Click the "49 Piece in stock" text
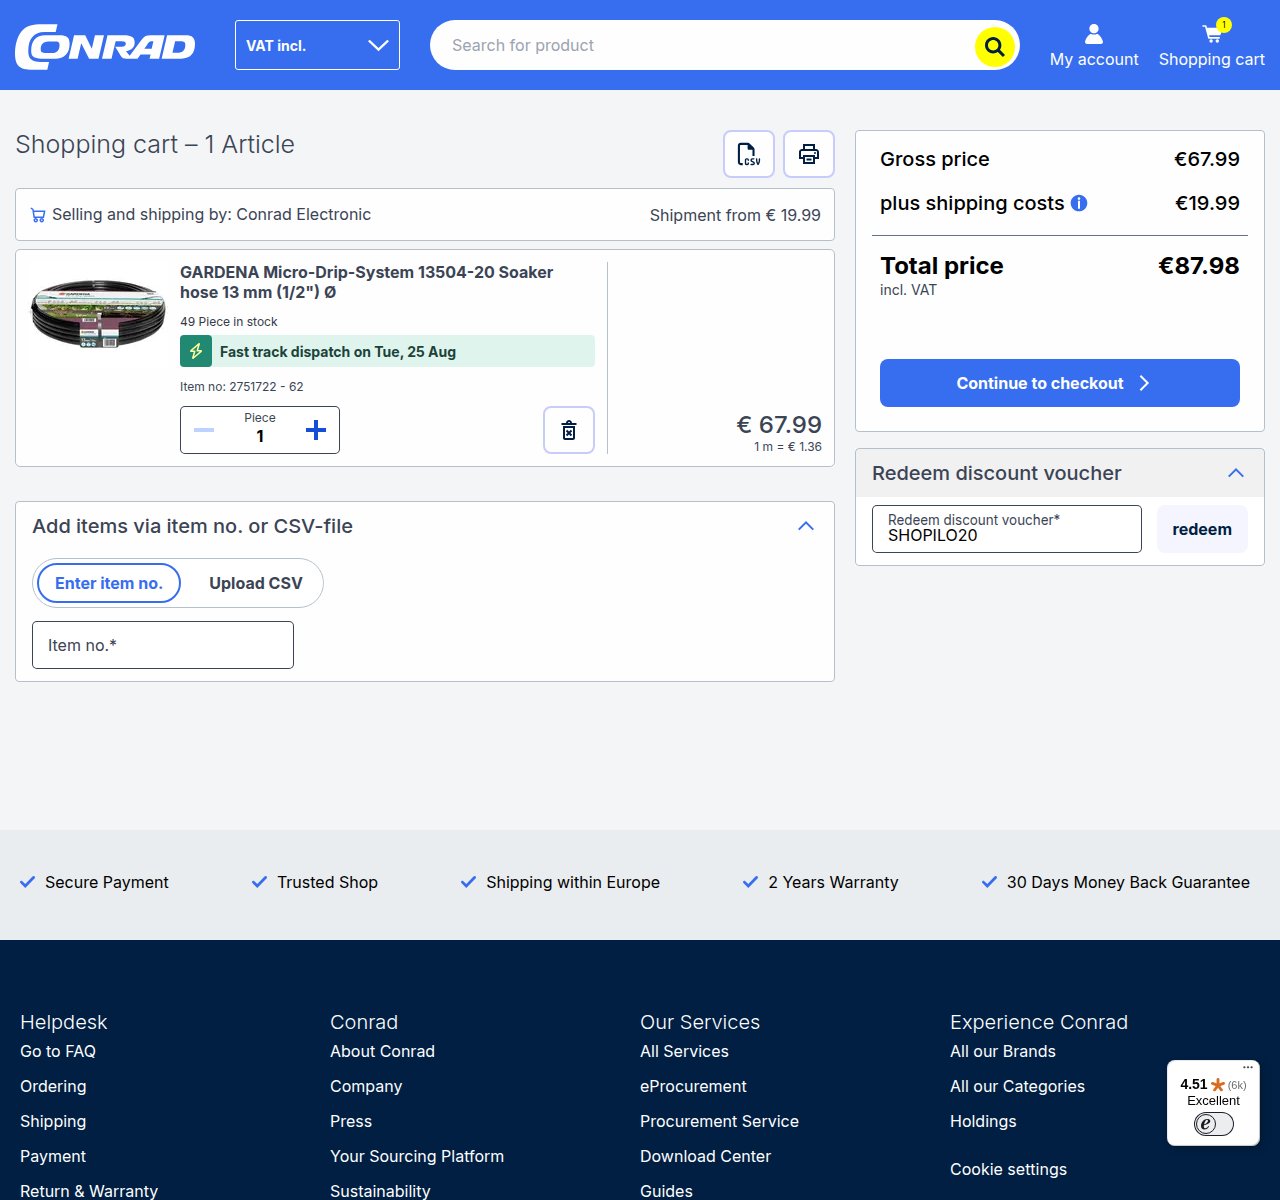 pyautogui.click(x=229, y=322)
